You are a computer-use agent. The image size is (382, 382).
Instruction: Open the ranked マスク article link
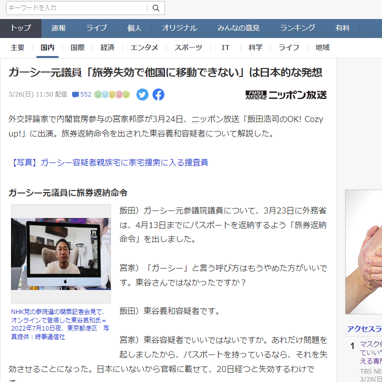[x=371, y=352]
